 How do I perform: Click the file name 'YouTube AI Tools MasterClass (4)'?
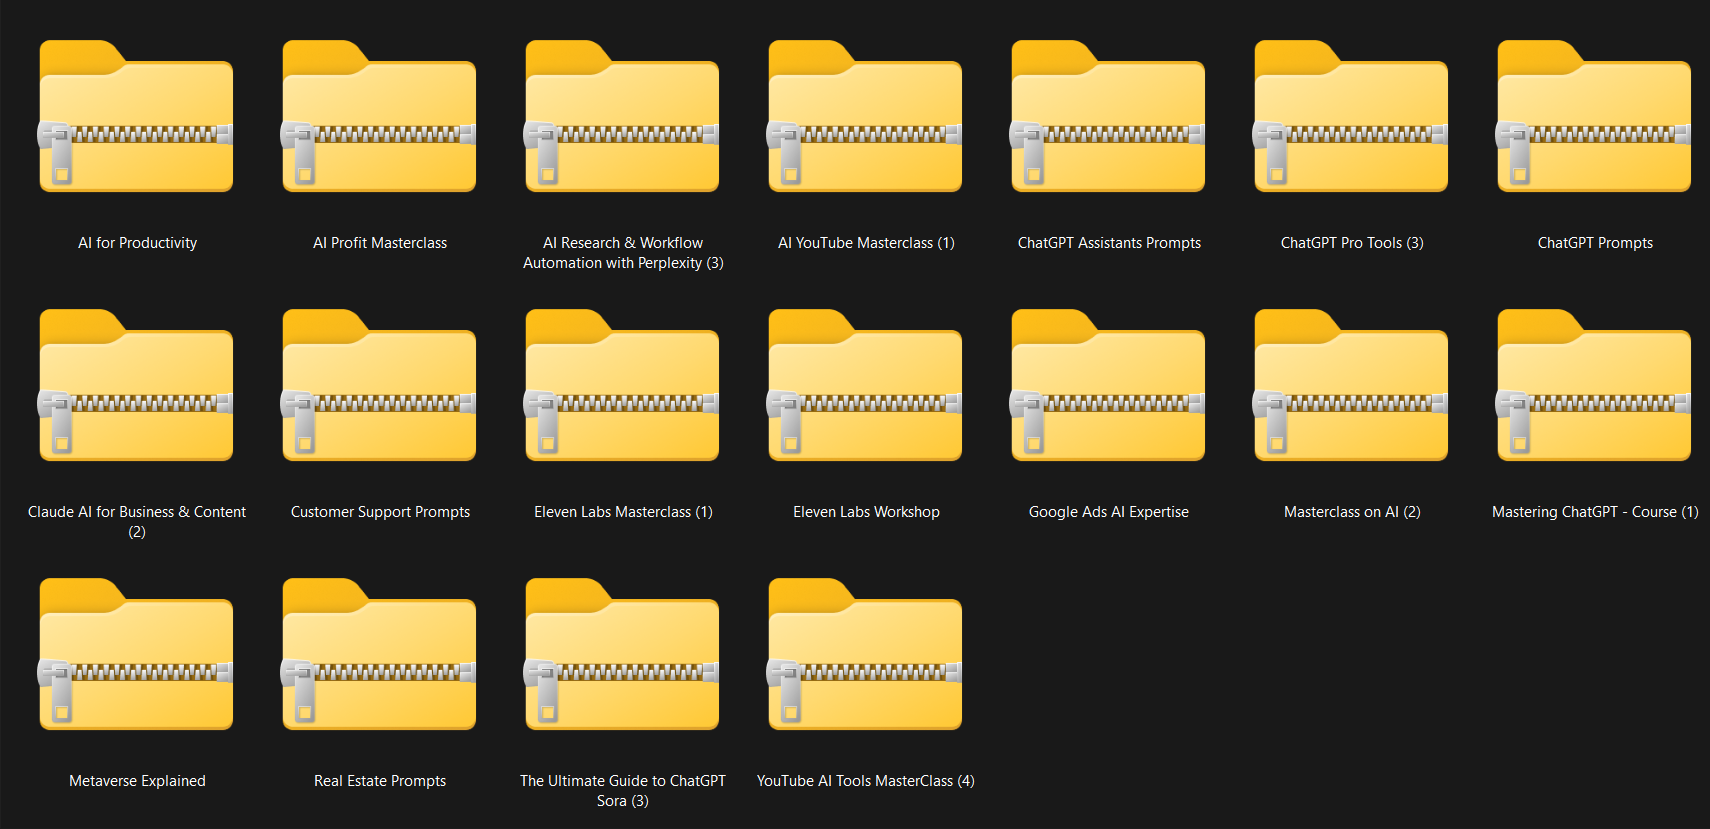coord(866,781)
